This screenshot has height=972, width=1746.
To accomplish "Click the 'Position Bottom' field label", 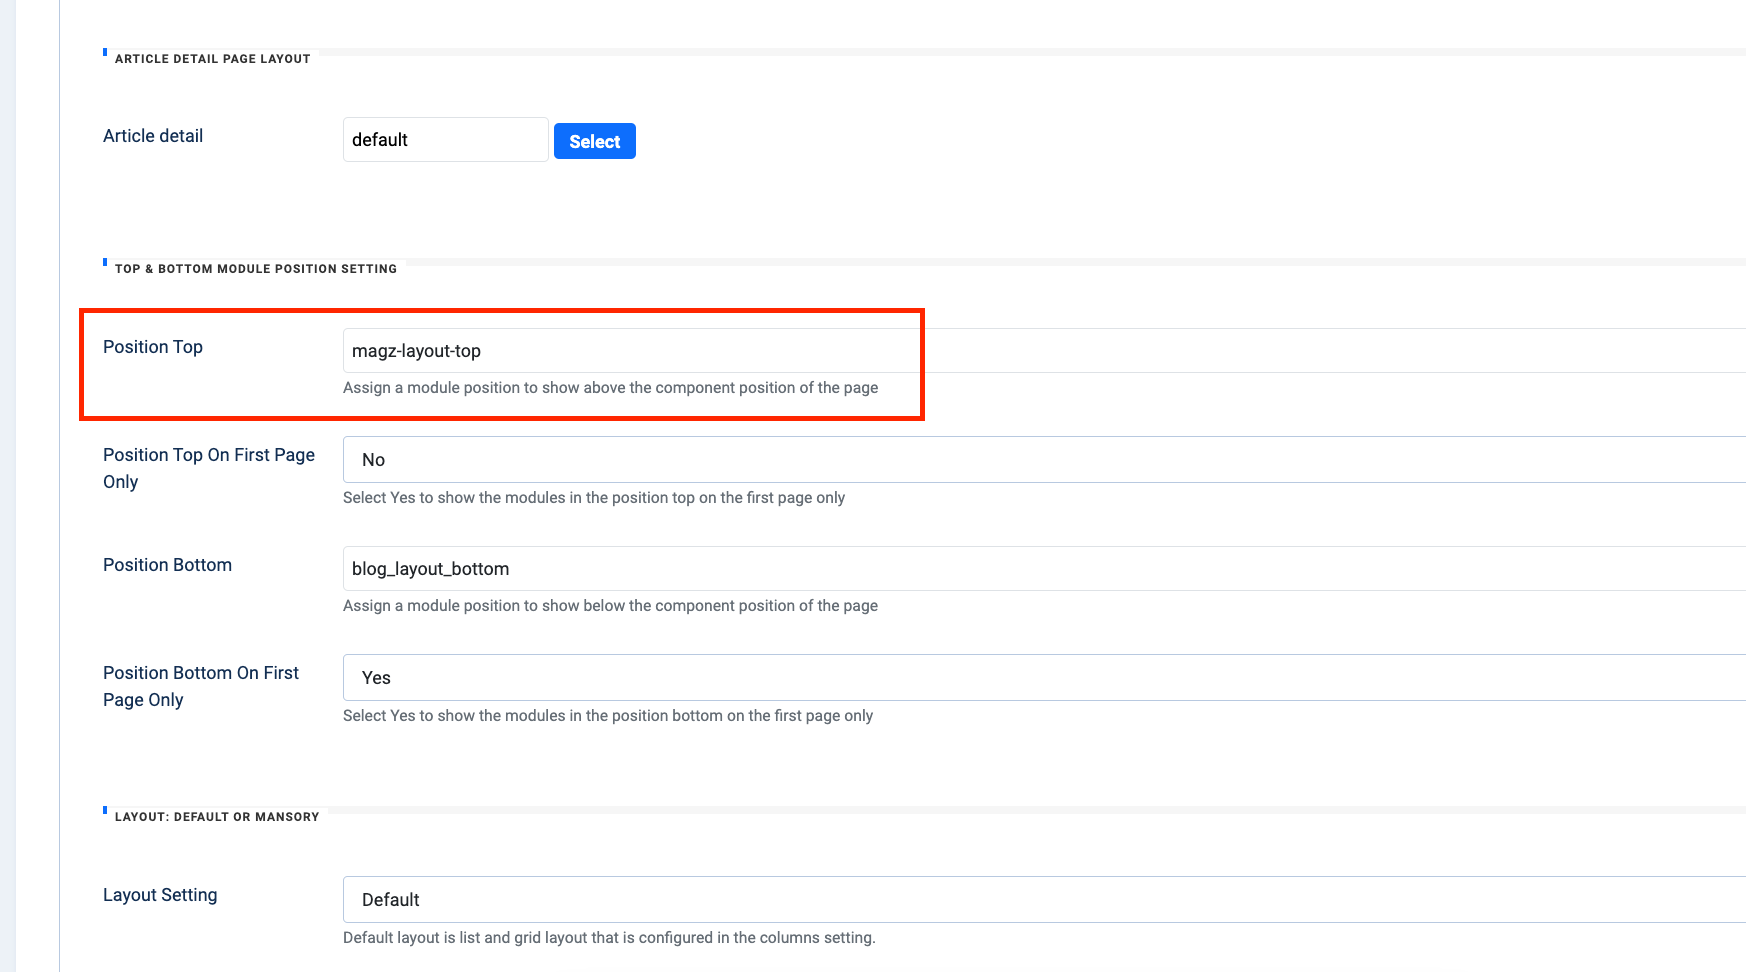I will coord(167,565).
